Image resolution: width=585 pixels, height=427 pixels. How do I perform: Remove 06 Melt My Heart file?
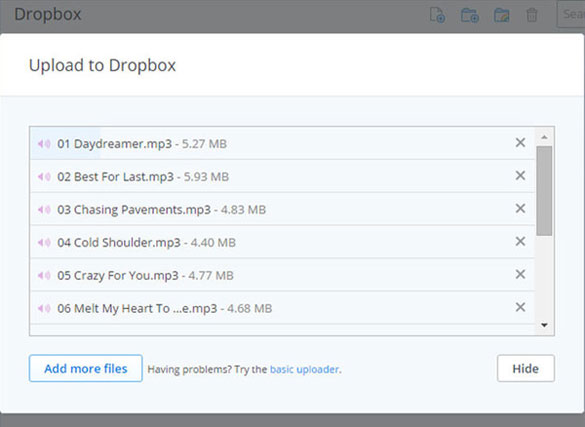pyautogui.click(x=520, y=307)
